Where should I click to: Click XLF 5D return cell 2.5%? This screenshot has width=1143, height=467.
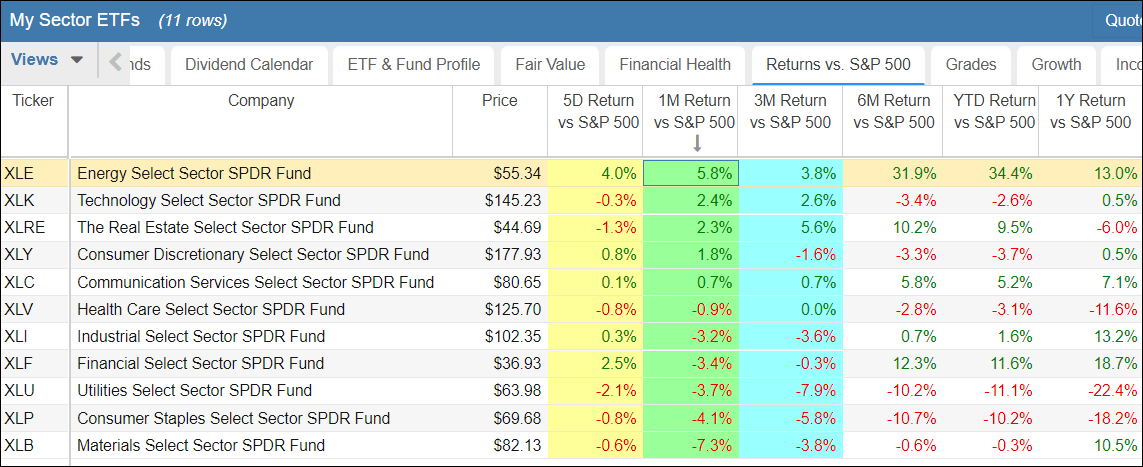(595, 364)
